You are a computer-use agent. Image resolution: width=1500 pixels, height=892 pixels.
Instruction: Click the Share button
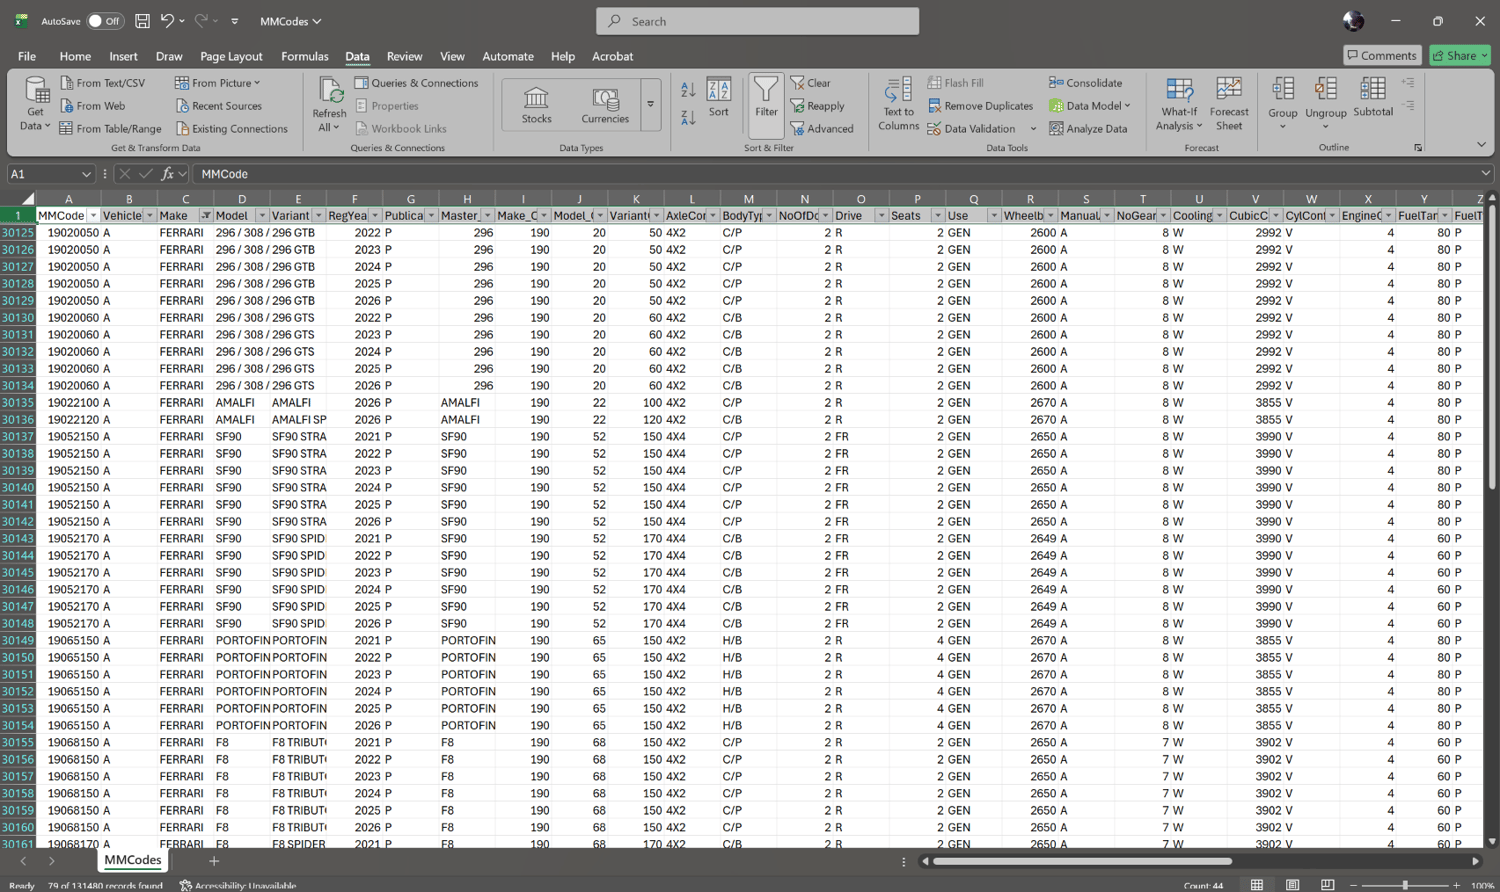point(1460,55)
